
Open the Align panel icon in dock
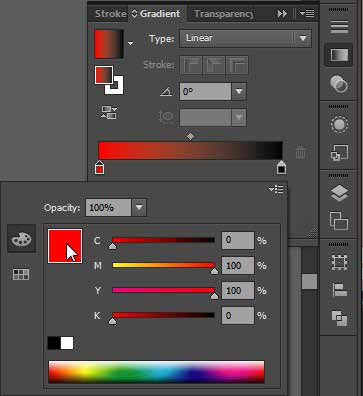339,290
